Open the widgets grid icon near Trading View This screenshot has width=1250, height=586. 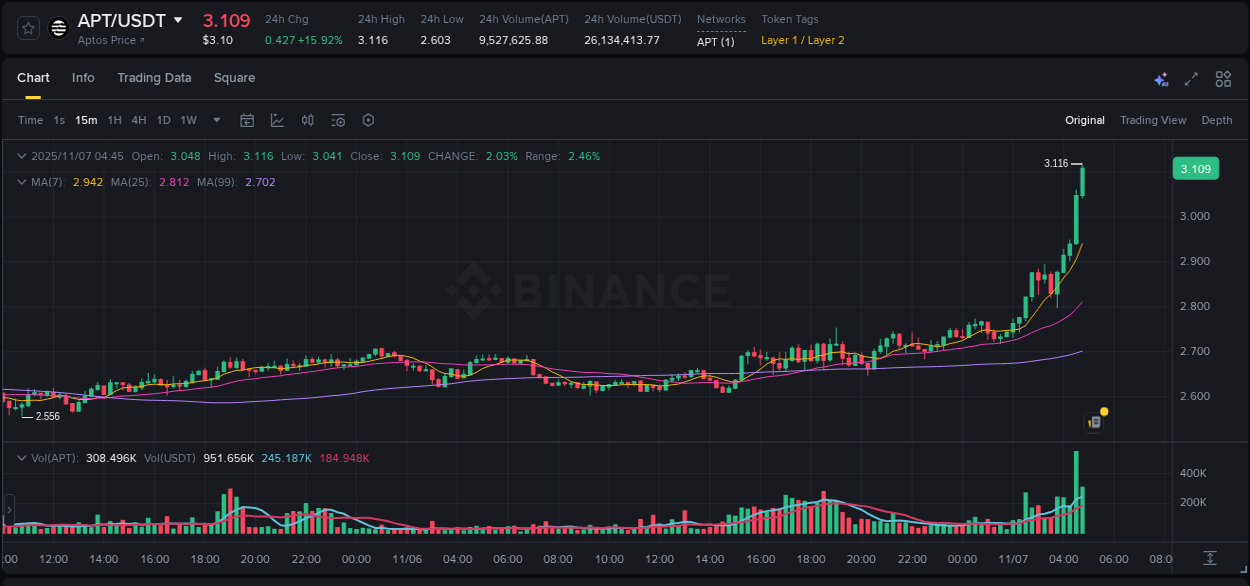click(1222, 79)
